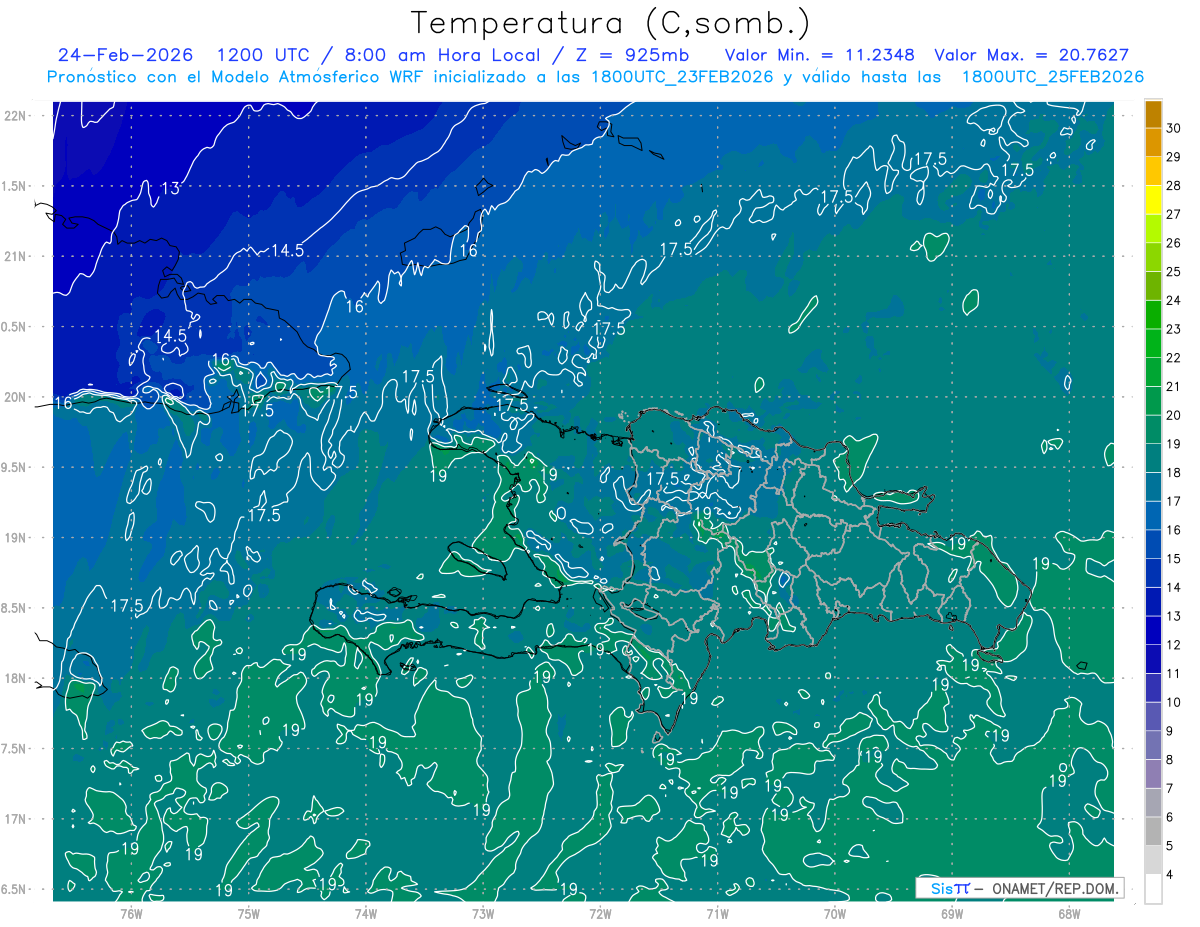Click the color scale label 27
The height and width of the screenshot is (927, 1200).
tap(1174, 214)
